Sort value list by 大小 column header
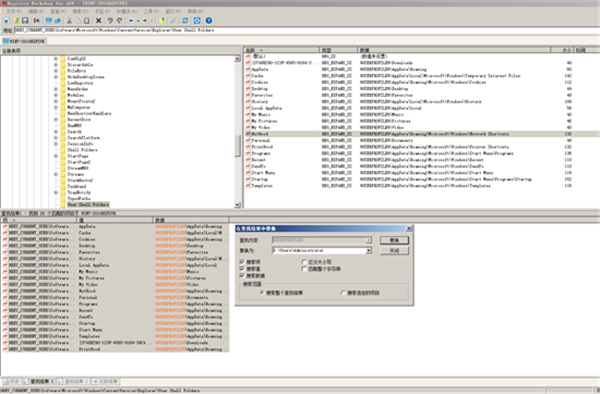600x394 pixels. [x=562, y=50]
